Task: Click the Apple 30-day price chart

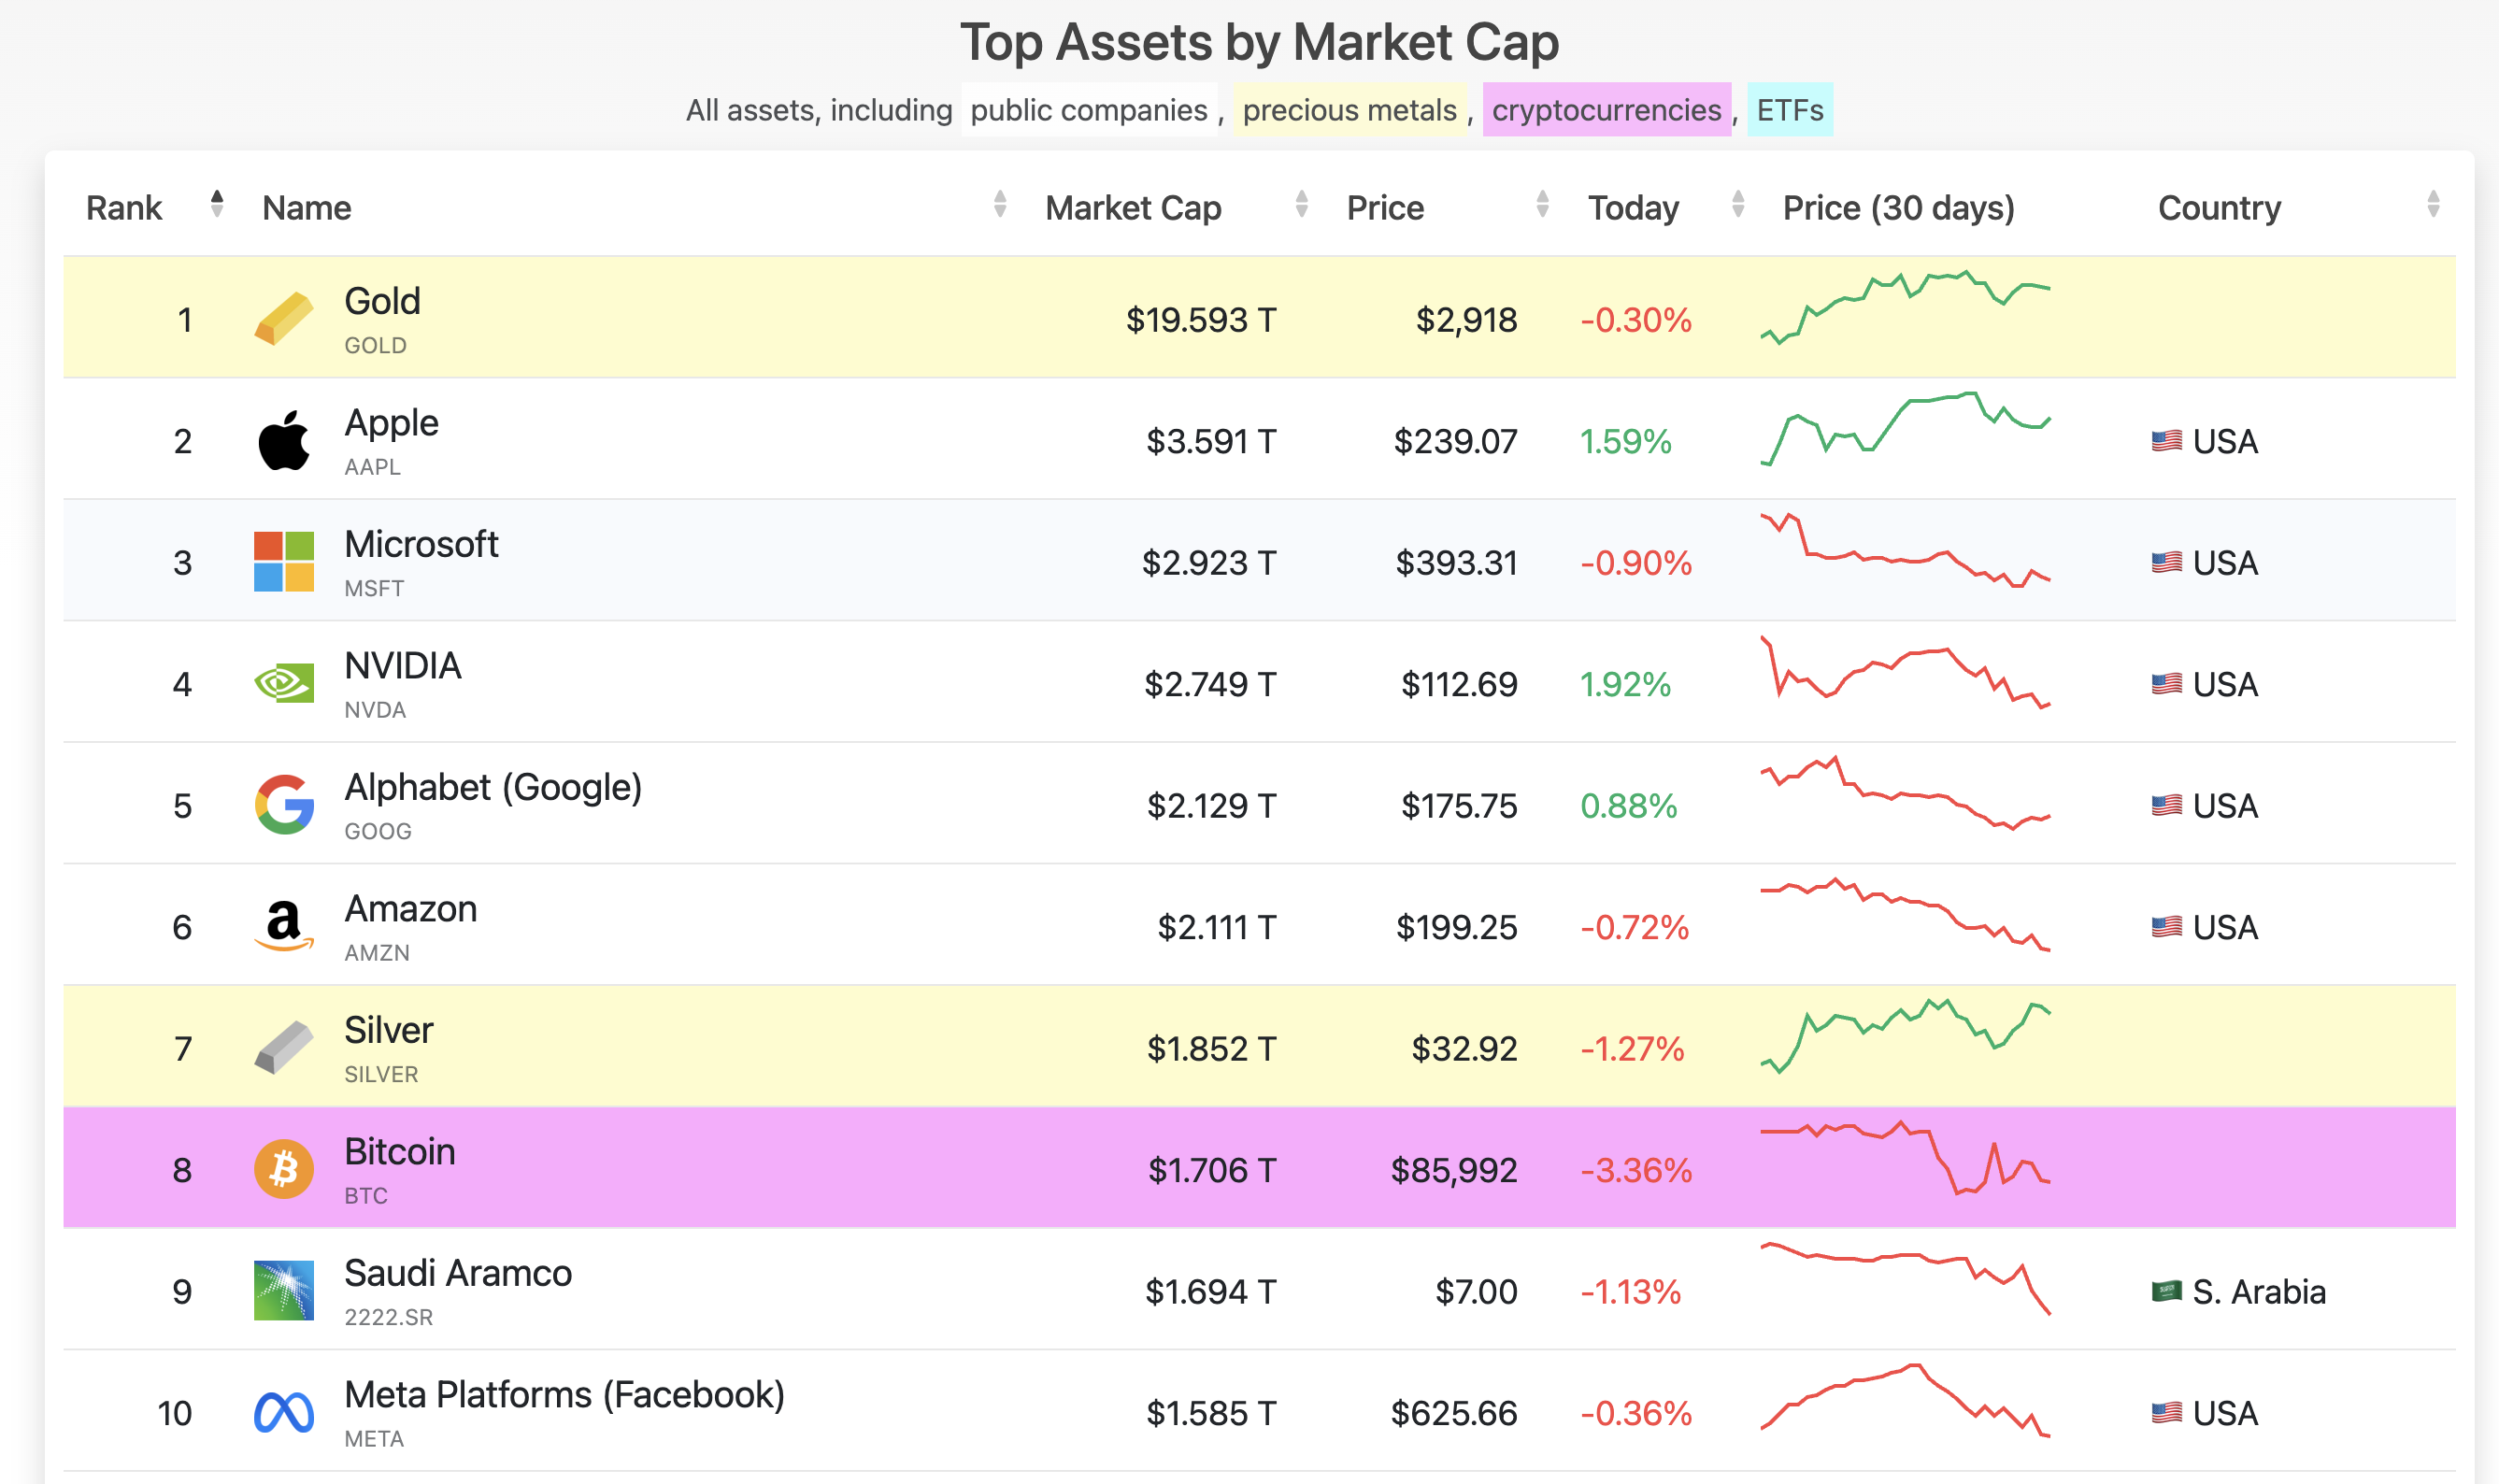Action: pyautogui.click(x=1905, y=429)
